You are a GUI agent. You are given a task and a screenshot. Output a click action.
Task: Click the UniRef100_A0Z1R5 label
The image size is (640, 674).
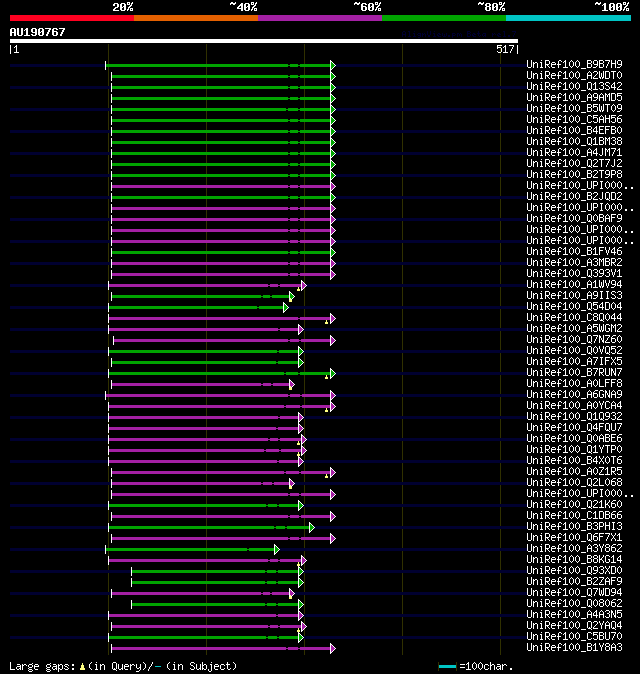(x=574, y=472)
